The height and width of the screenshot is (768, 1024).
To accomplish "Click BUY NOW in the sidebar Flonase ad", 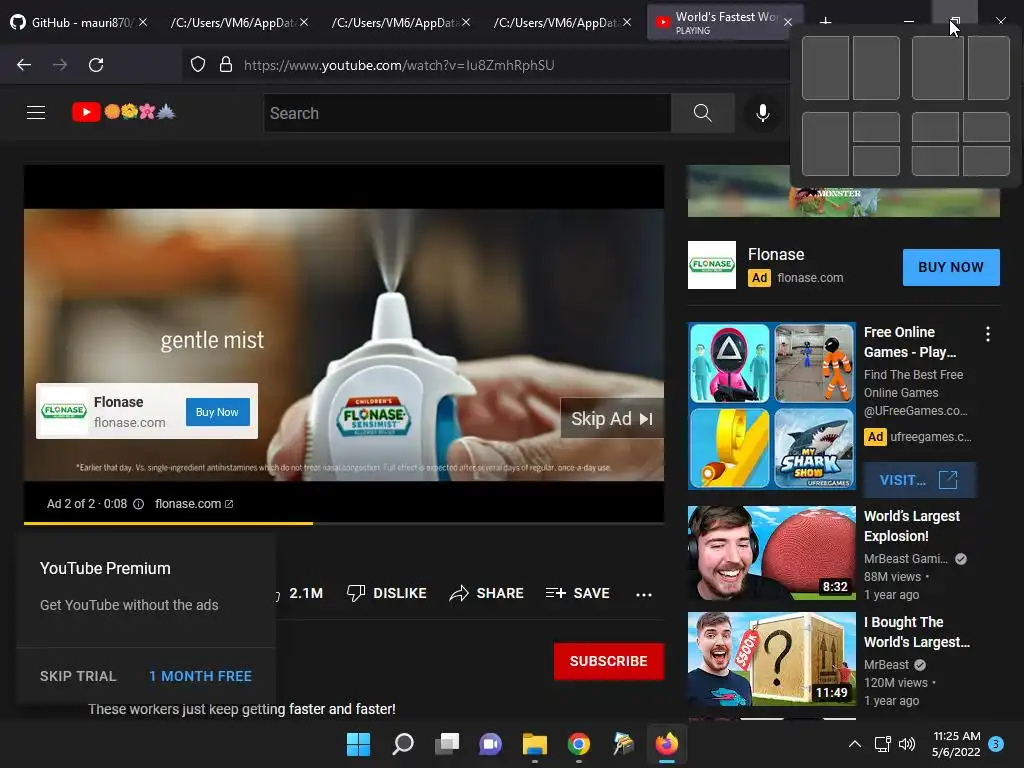I will tap(951, 267).
